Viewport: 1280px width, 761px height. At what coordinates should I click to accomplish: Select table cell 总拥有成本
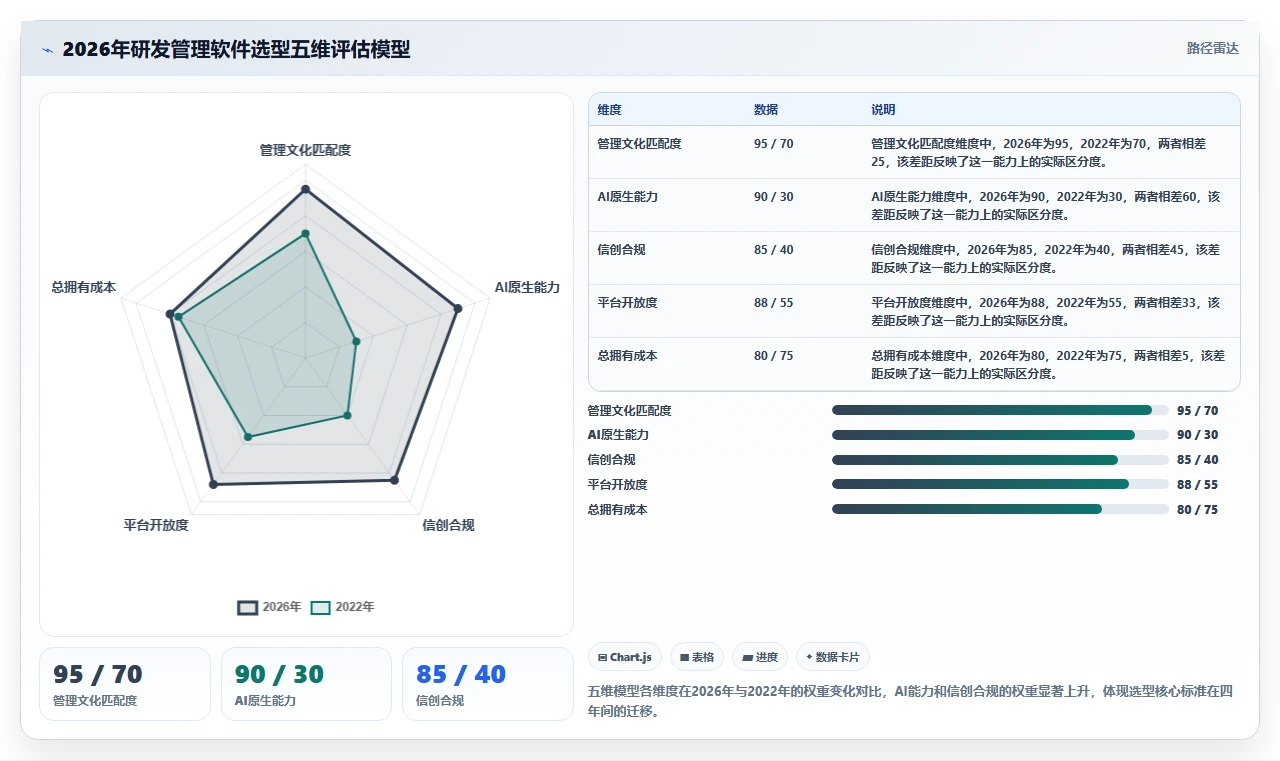pyautogui.click(x=628, y=356)
